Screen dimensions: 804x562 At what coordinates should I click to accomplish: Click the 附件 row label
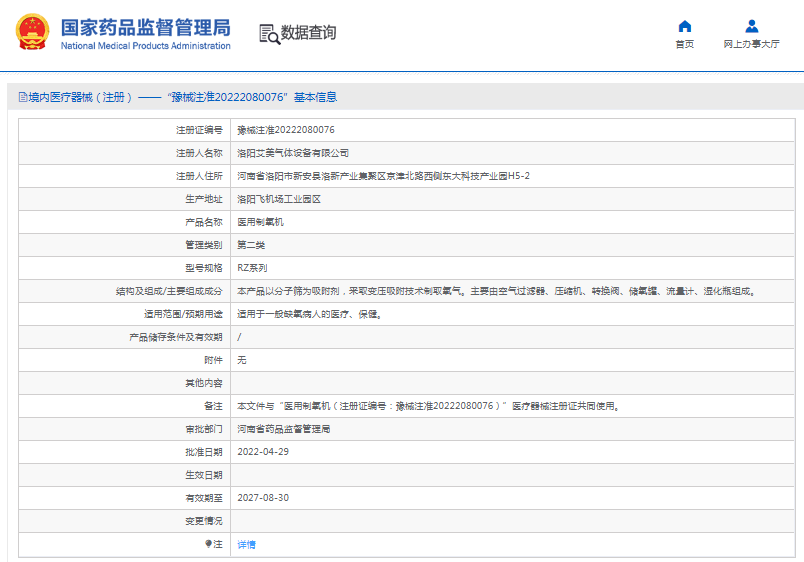tap(213, 360)
